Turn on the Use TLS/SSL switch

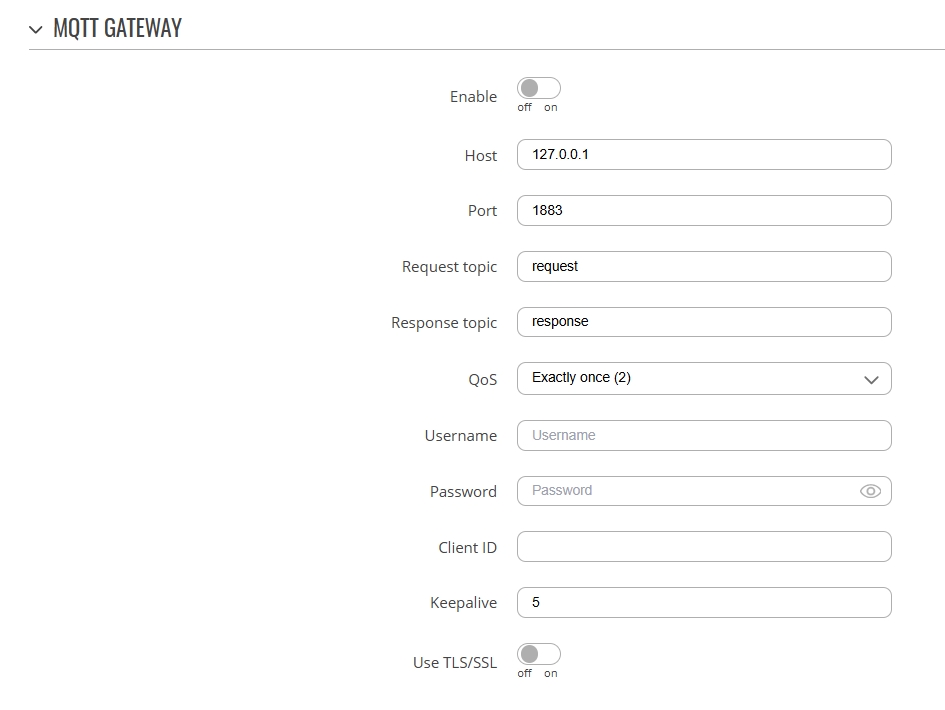click(538, 654)
